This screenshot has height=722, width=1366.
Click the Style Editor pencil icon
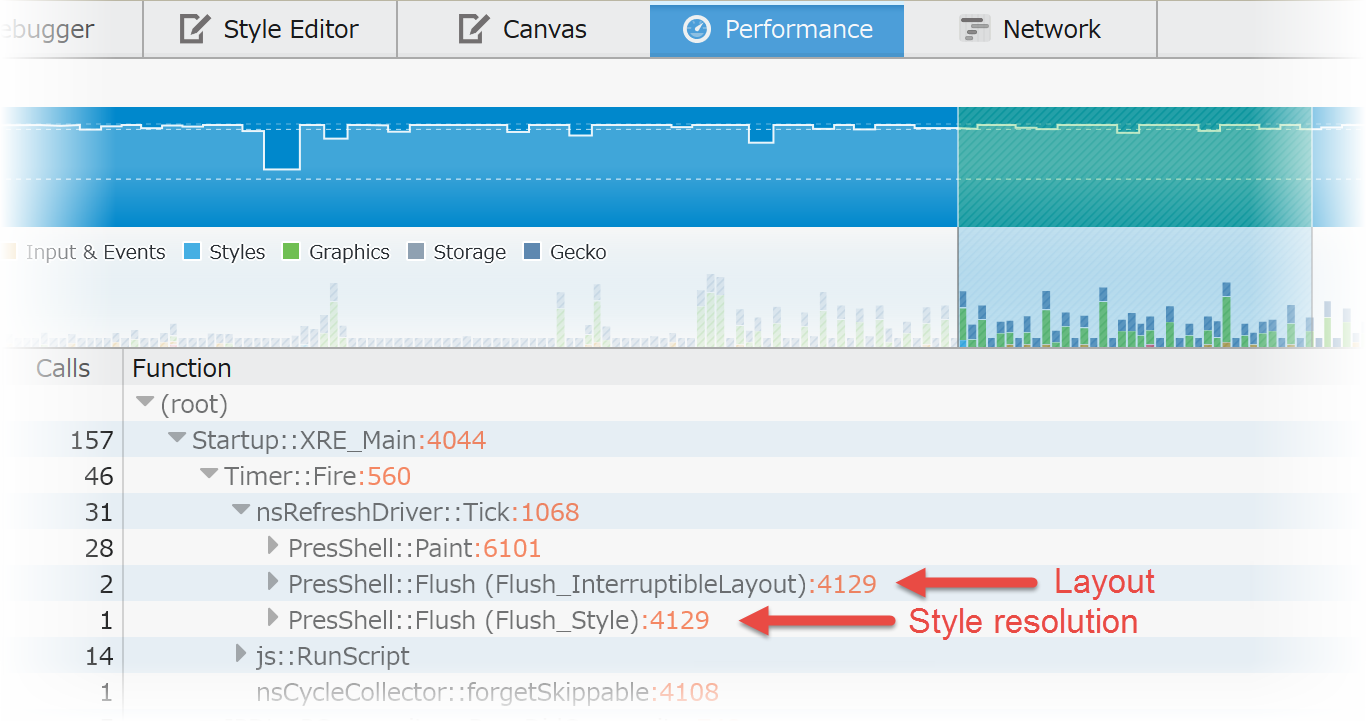point(195,29)
